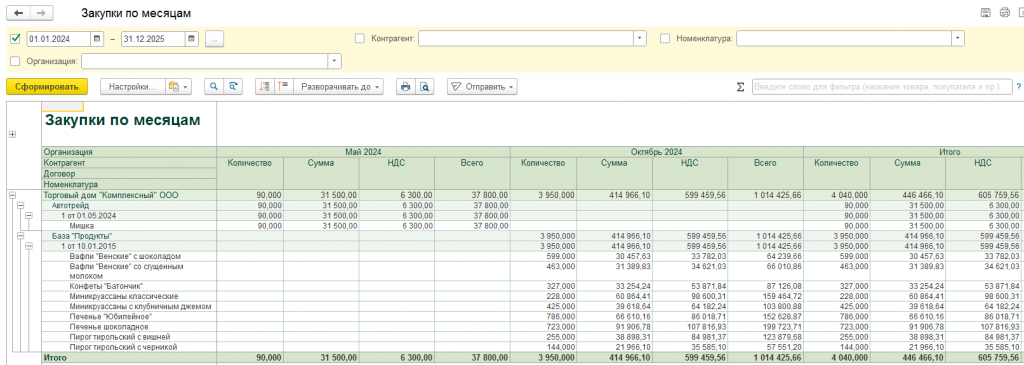Expand the report header plus icon
Viewport: 1024px width, 365px height.
click(x=12, y=134)
